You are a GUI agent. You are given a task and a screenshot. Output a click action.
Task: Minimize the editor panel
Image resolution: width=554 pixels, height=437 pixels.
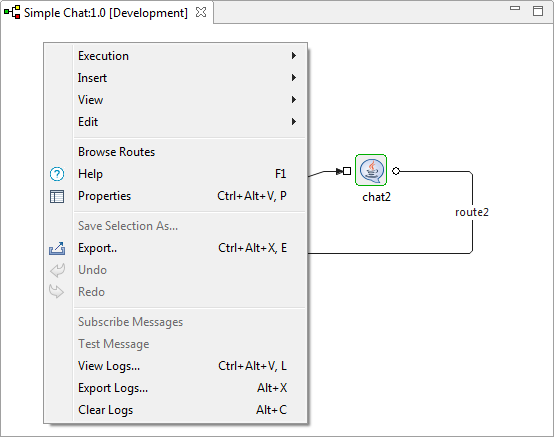515,8
